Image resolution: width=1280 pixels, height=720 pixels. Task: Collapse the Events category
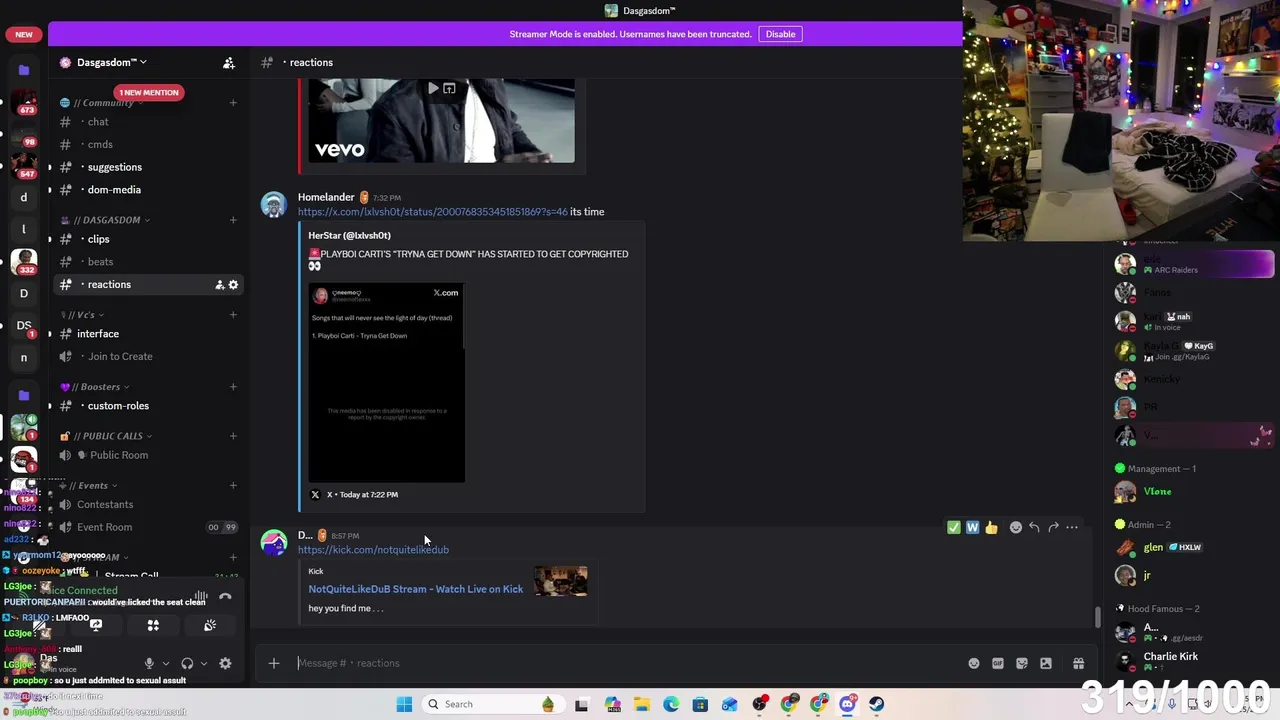(x=89, y=486)
